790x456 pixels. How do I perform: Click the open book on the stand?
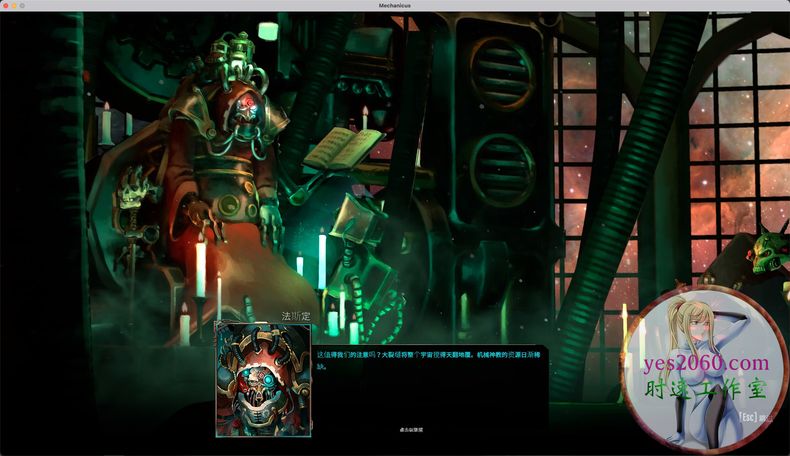[343, 148]
